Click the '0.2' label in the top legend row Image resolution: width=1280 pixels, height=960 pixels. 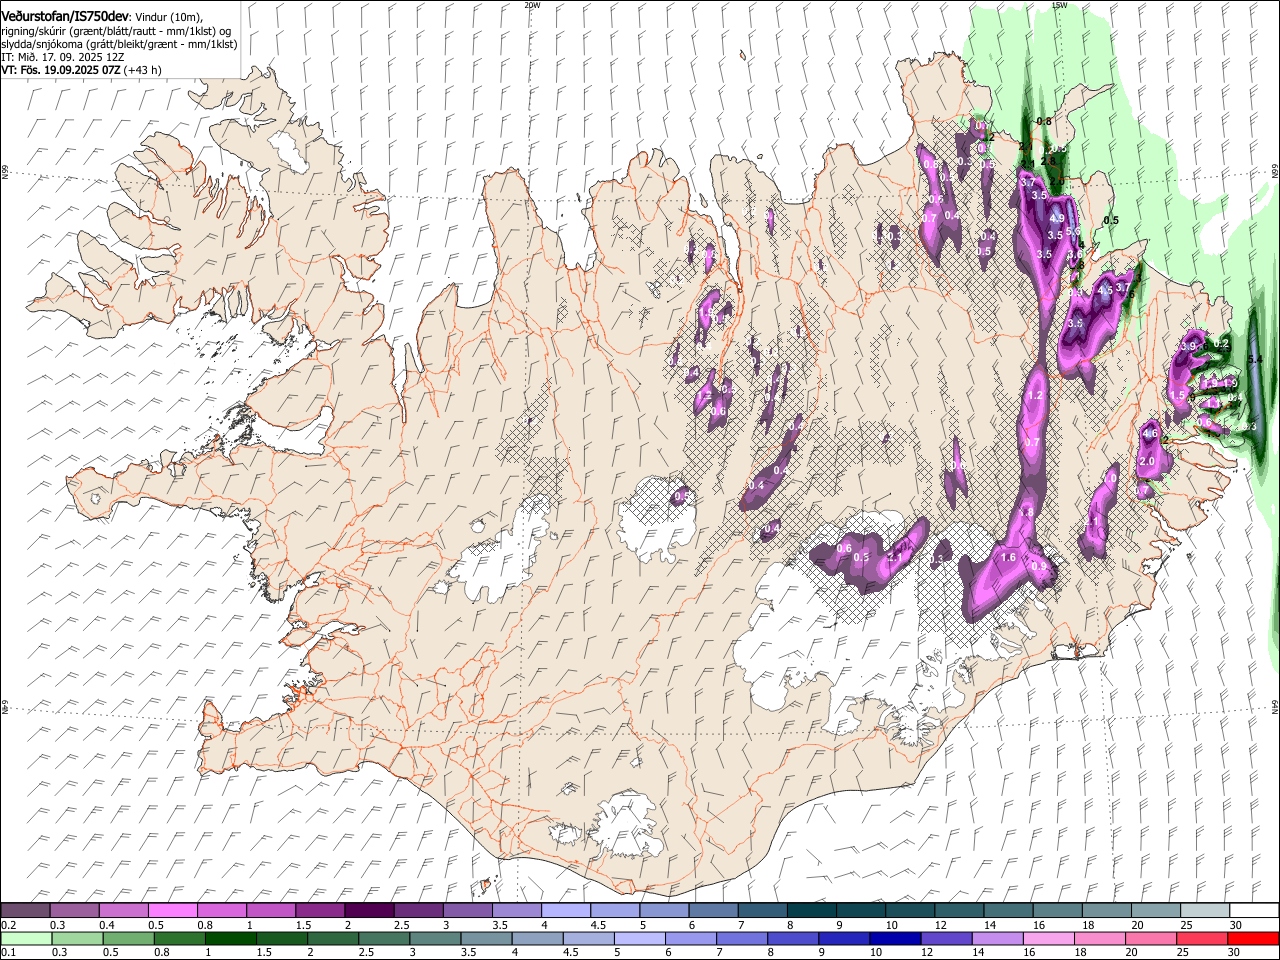point(8,925)
